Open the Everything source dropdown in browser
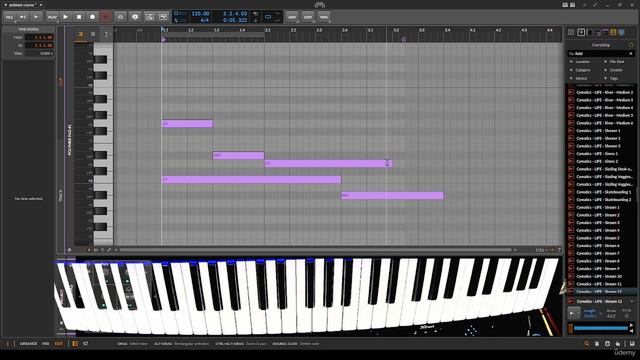640x360 pixels. tap(601, 45)
